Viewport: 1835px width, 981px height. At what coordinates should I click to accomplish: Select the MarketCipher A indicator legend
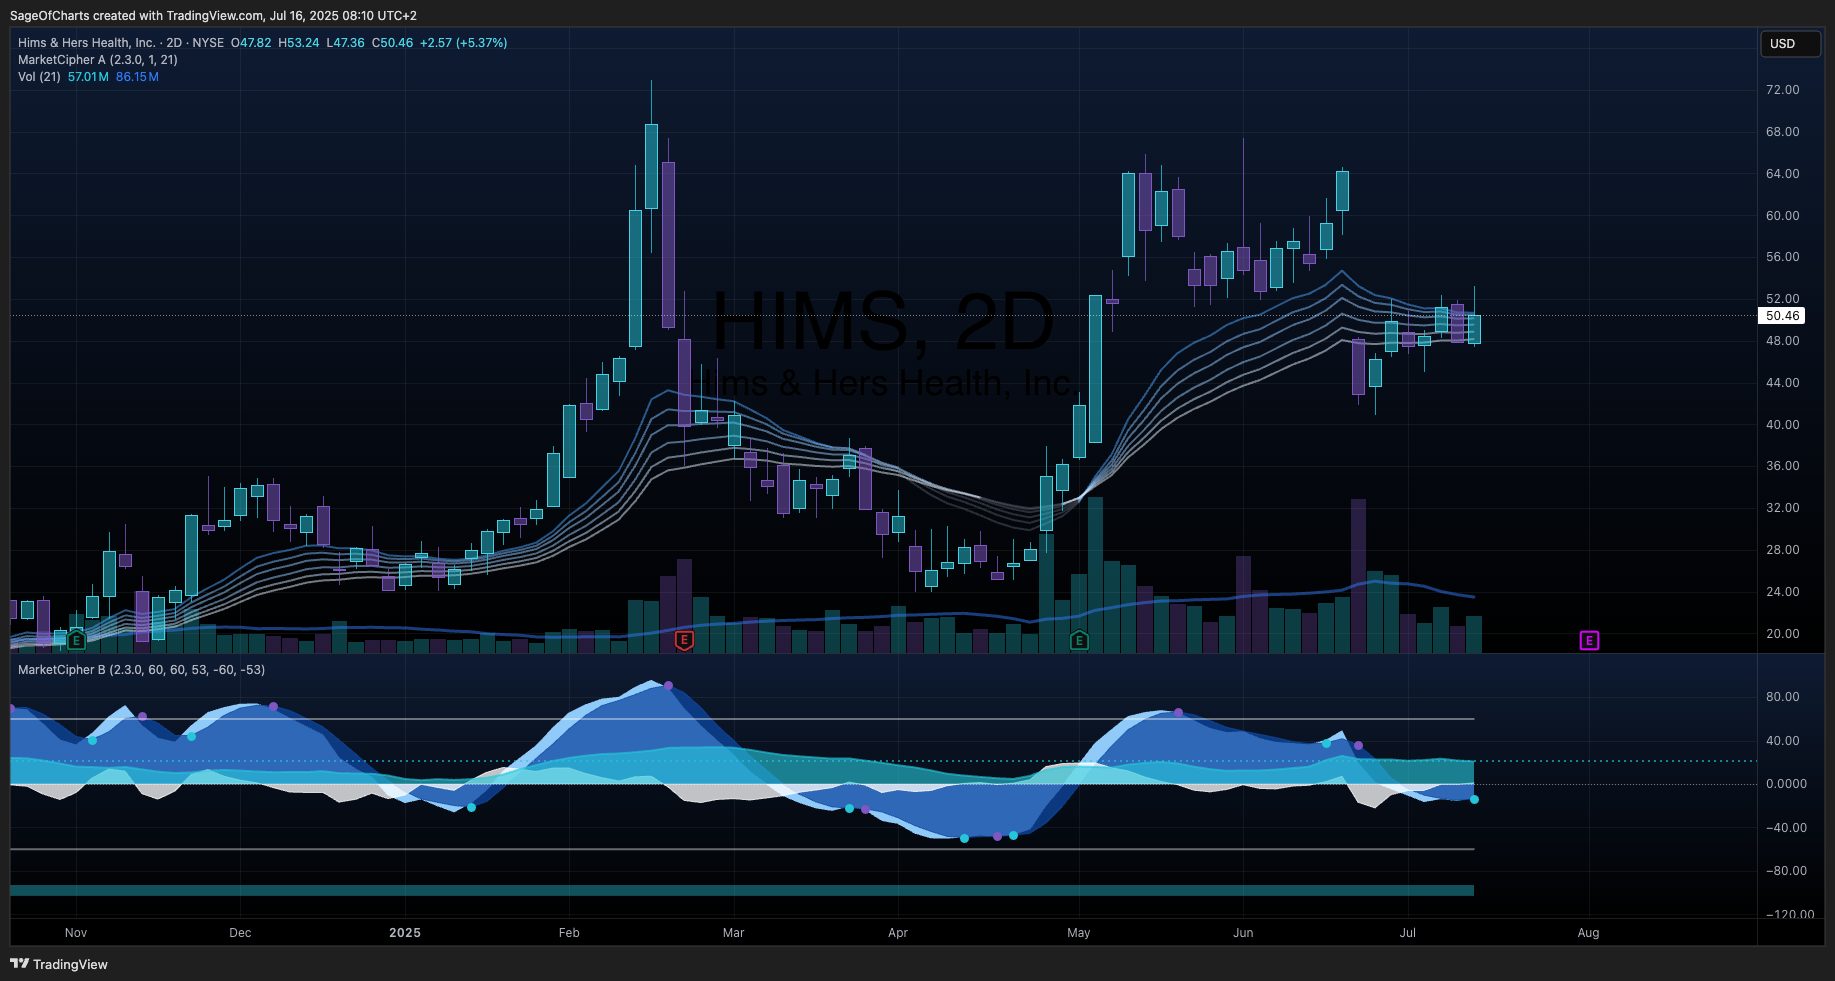(98, 60)
